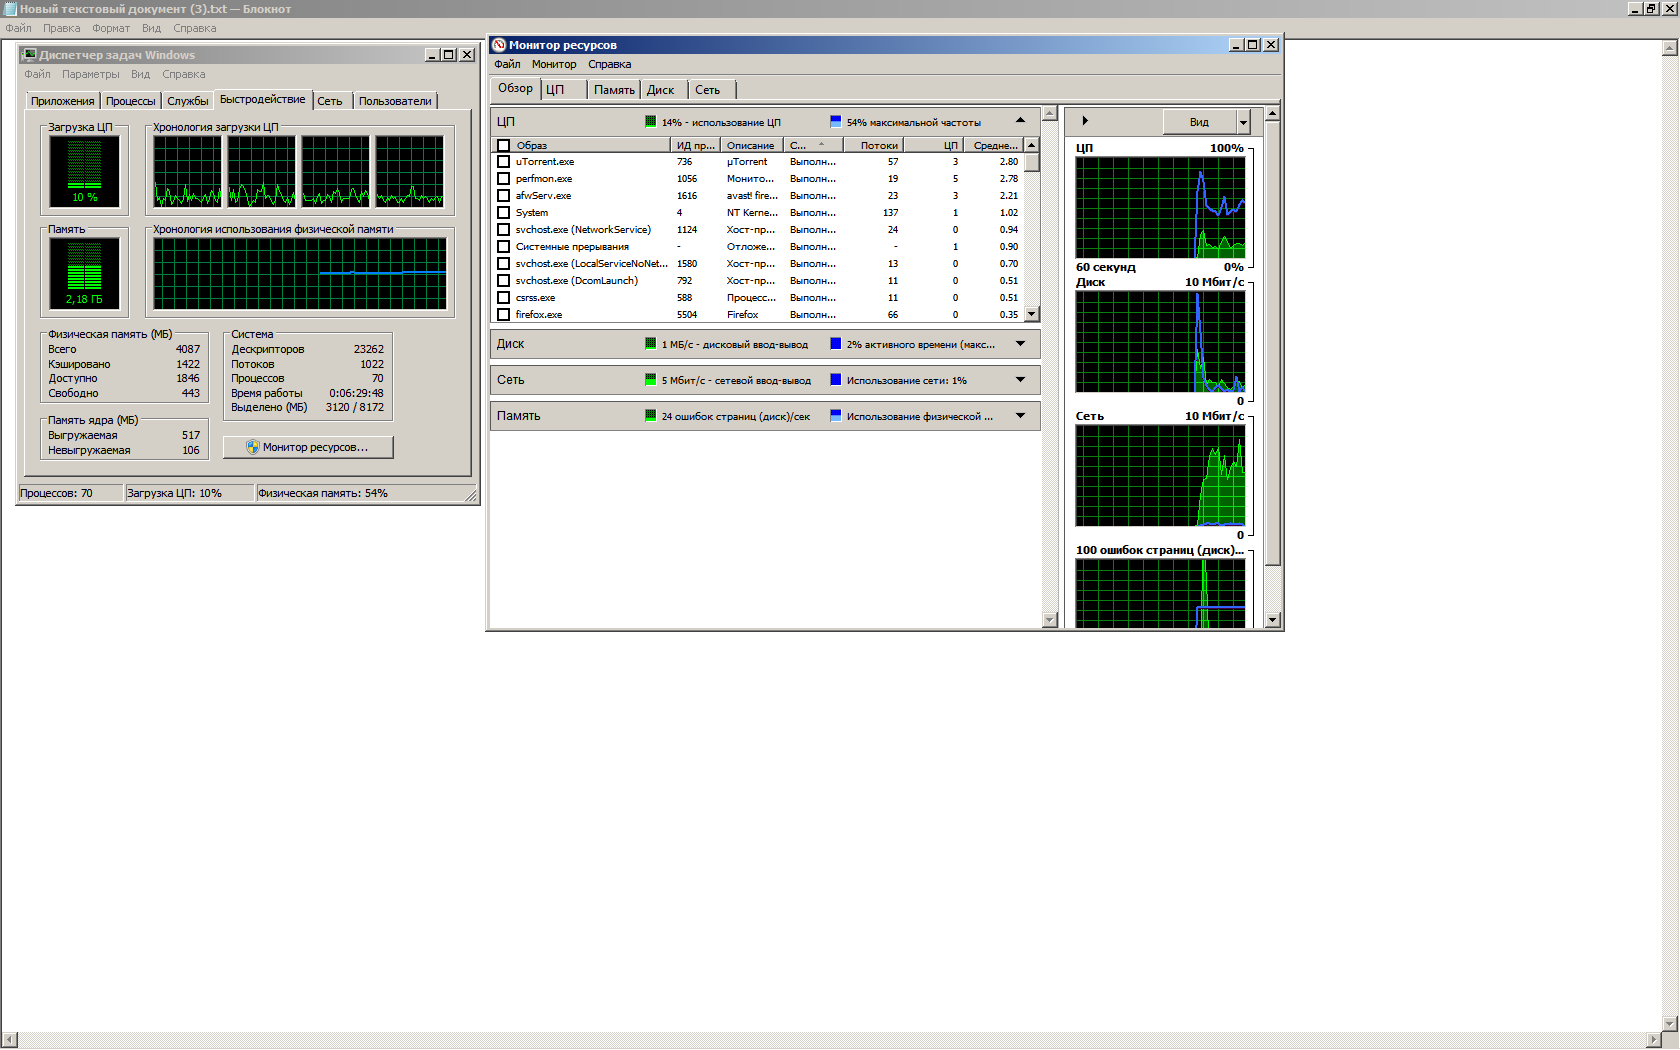Click the green CPU usage legend square
This screenshot has width=1680, height=1050.
pos(651,122)
